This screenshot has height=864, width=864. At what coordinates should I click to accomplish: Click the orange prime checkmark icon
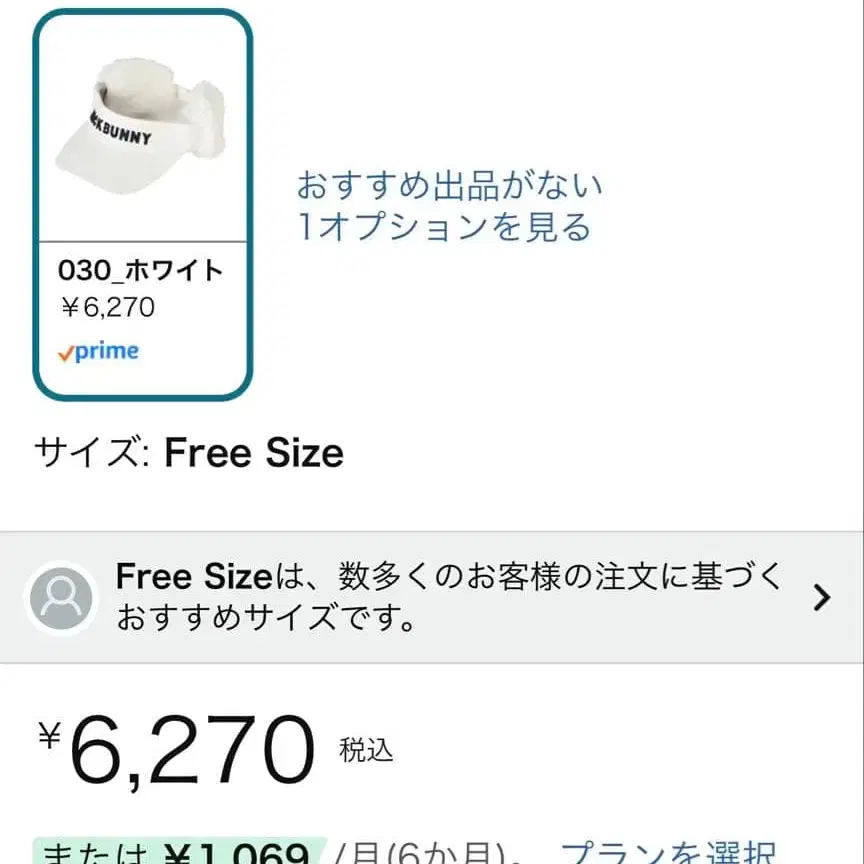tap(66, 354)
